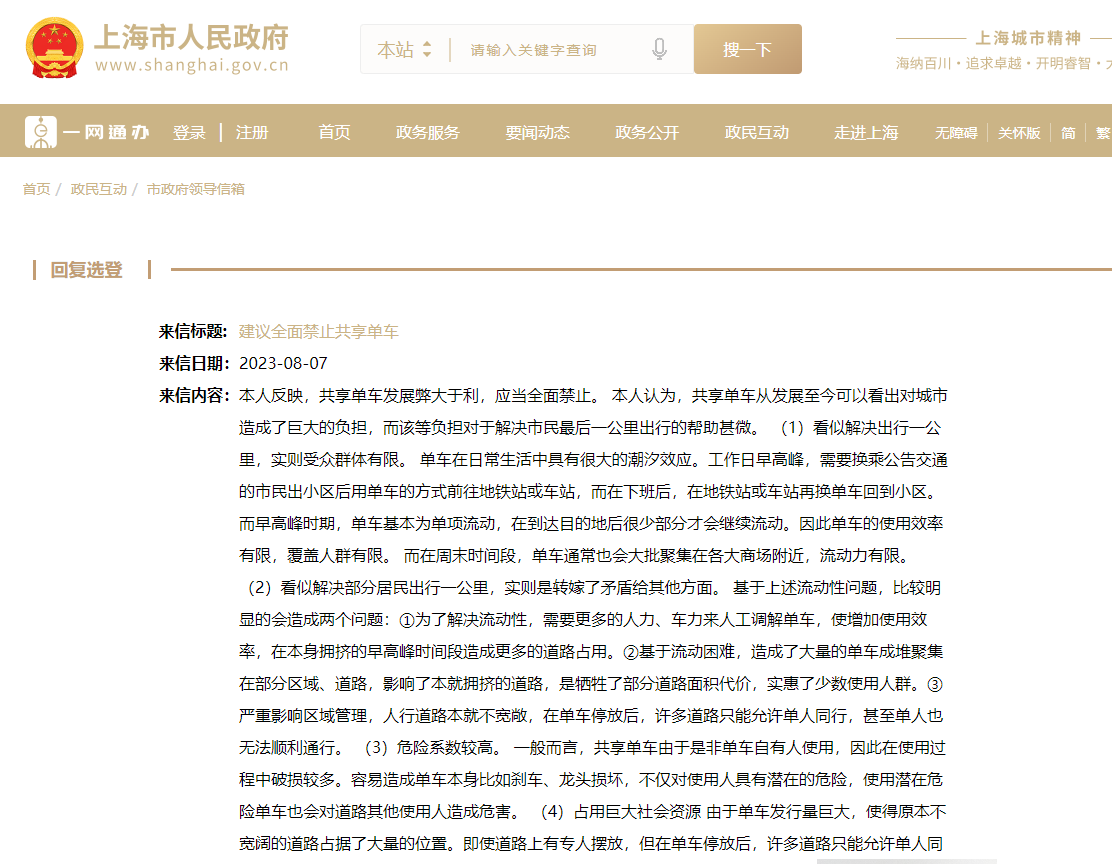This screenshot has width=1112, height=864.
Task: Enable 无障碍 accessibility mode
Action: 956,133
